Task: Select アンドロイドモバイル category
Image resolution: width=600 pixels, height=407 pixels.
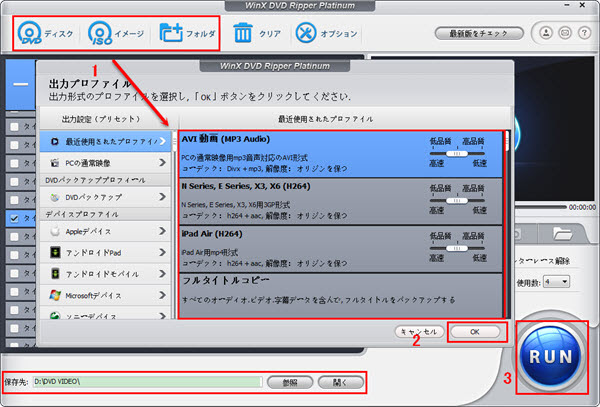Action: point(105,274)
